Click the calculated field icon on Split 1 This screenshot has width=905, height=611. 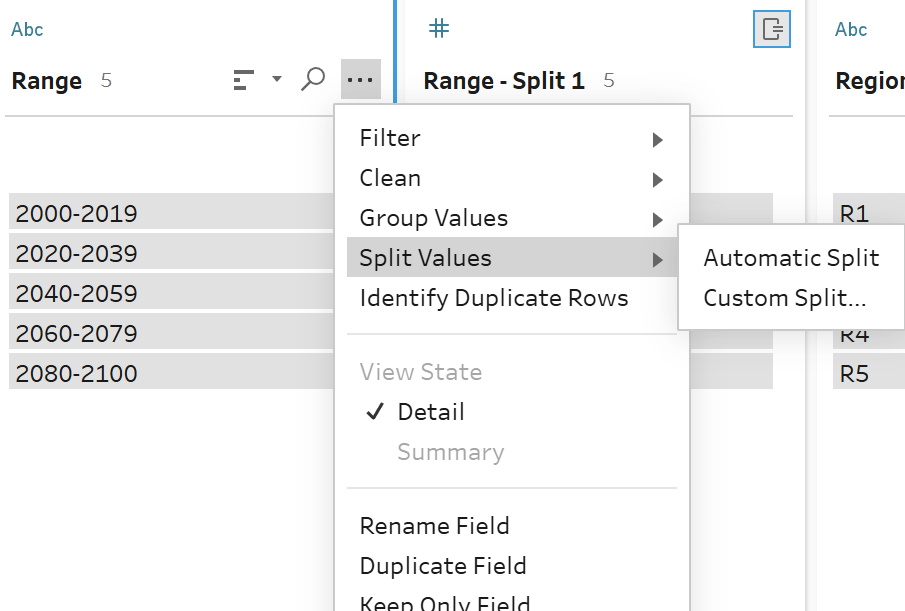pyautogui.click(x=772, y=29)
